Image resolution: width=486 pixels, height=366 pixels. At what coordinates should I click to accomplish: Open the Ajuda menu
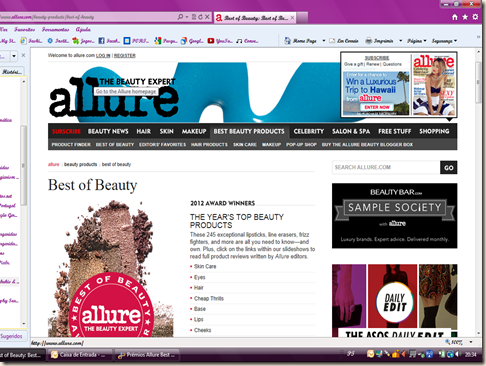point(83,30)
